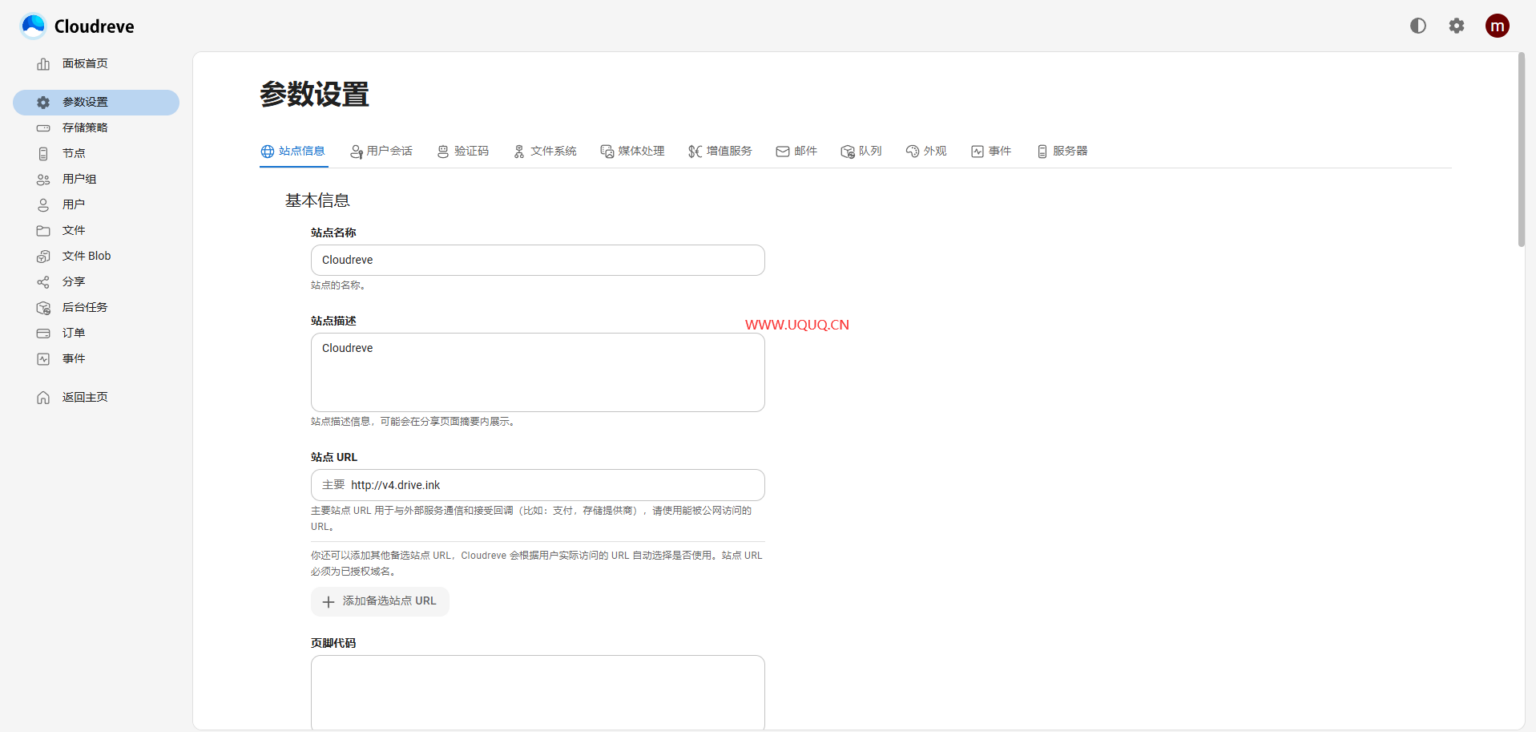This screenshot has height=732, width=1536.
Task: Click Cloudreve brand title text
Action: [x=94, y=27]
